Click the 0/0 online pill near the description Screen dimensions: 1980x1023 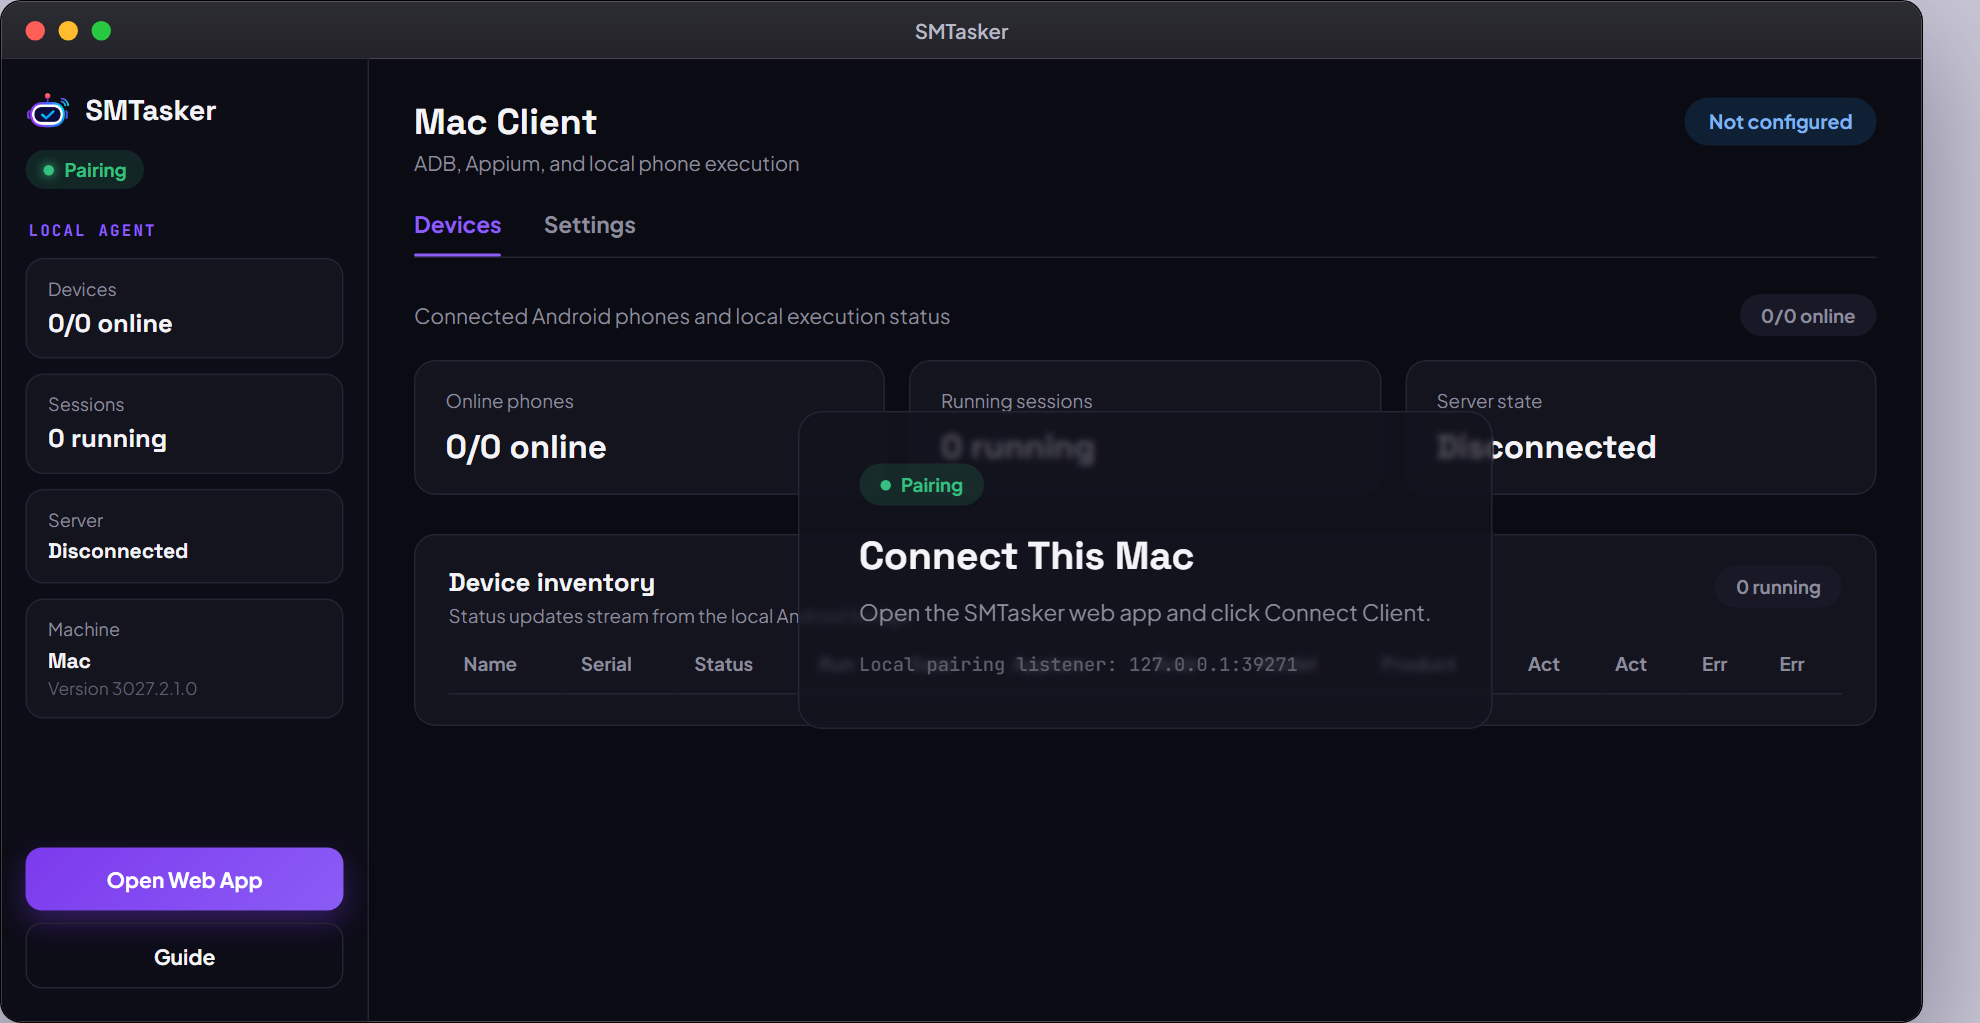(x=1807, y=316)
